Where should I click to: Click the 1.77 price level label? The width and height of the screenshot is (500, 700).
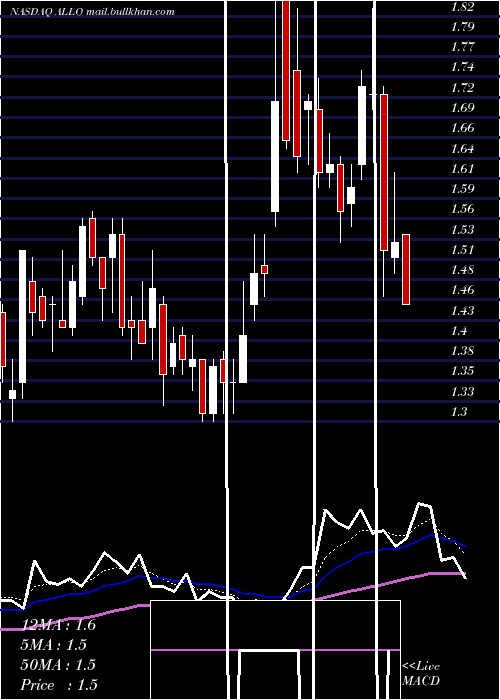pyautogui.click(x=462, y=47)
